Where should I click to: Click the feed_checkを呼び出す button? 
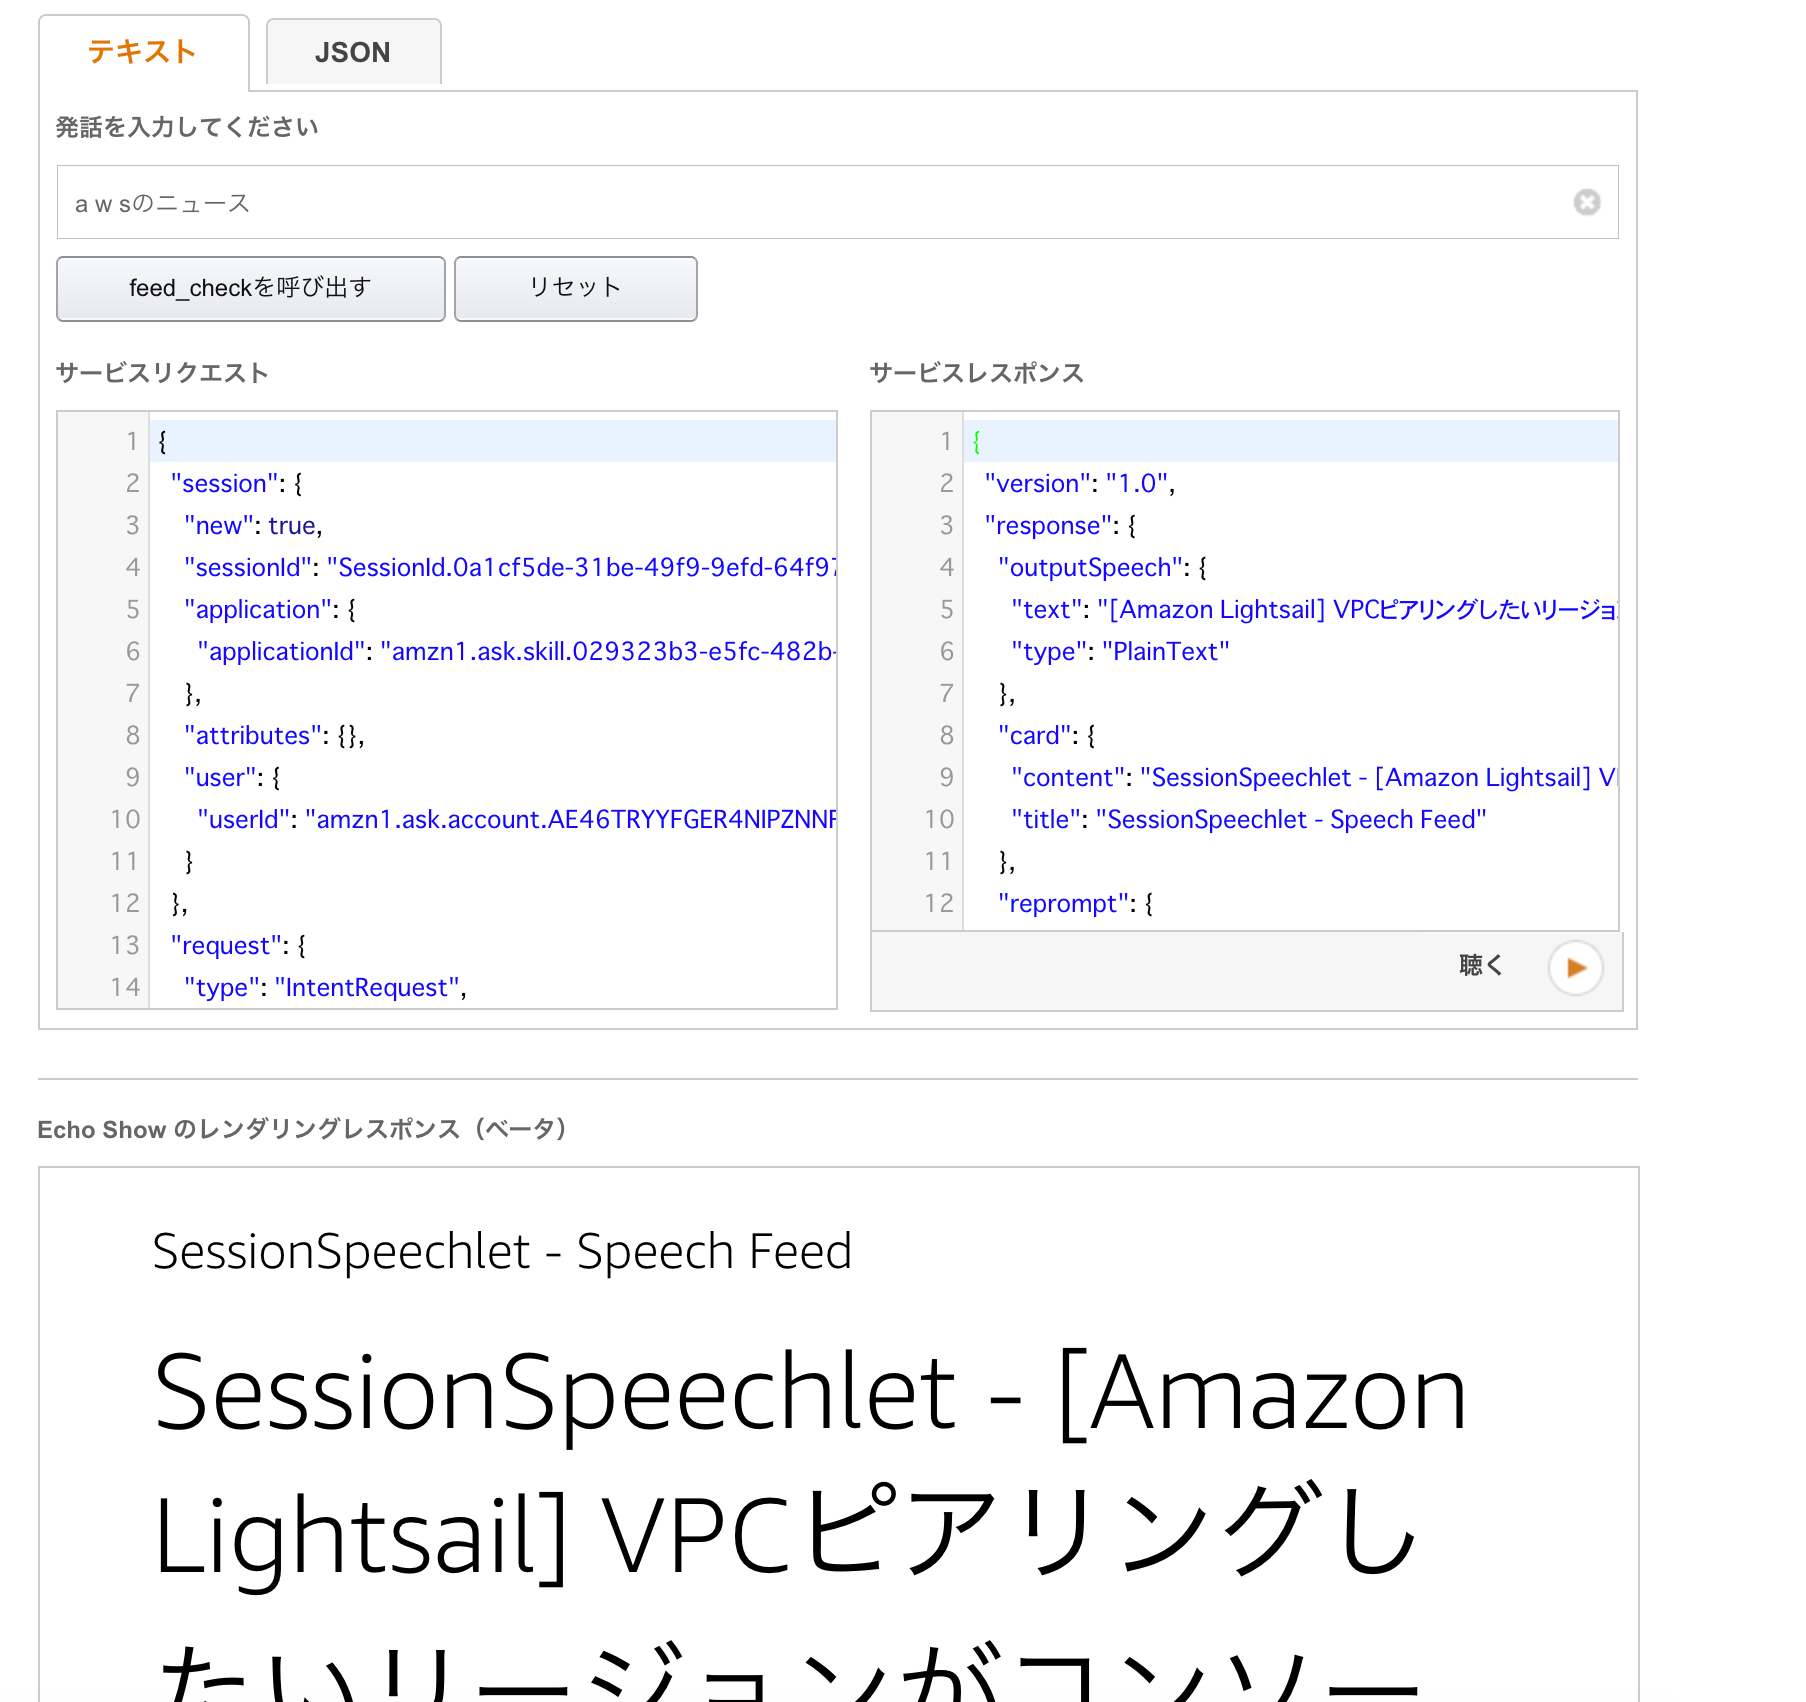point(251,288)
